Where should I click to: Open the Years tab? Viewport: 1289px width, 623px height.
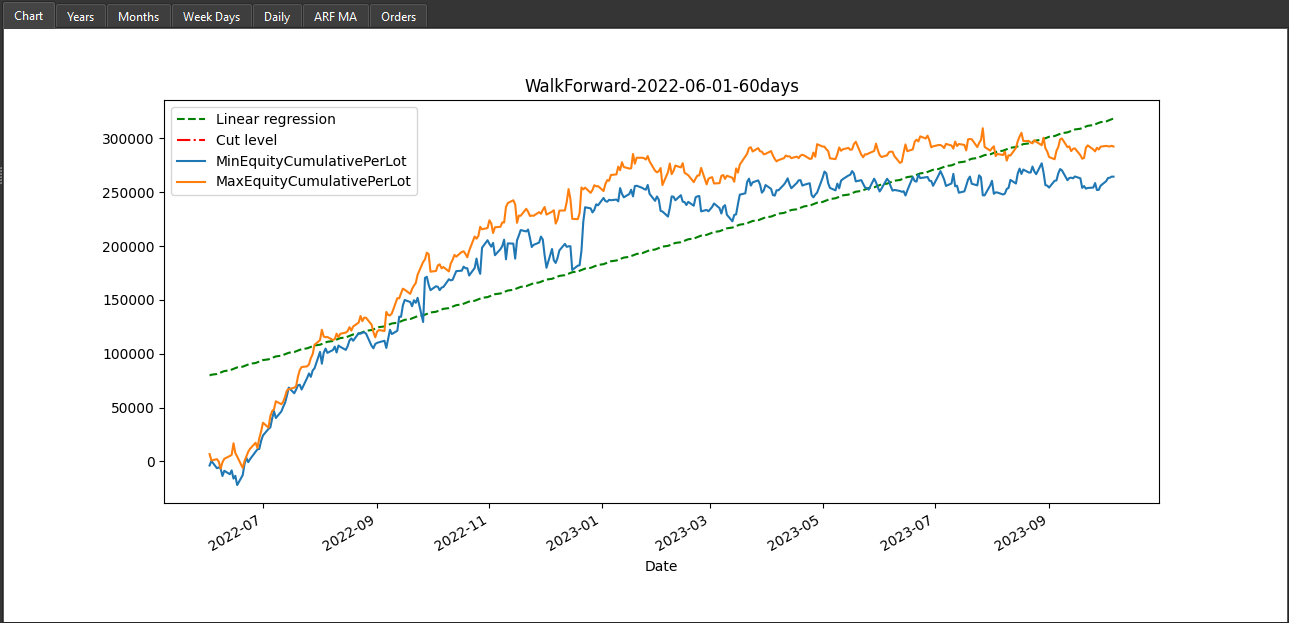tap(80, 16)
